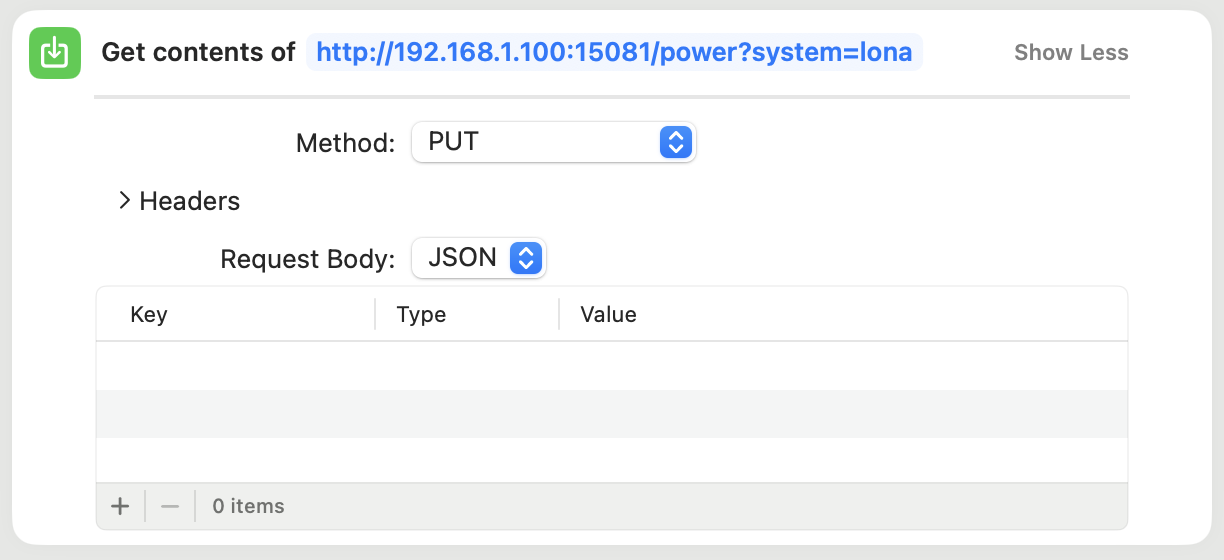
Task: Click the green Get Contents action icon
Action: [x=55, y=53]
